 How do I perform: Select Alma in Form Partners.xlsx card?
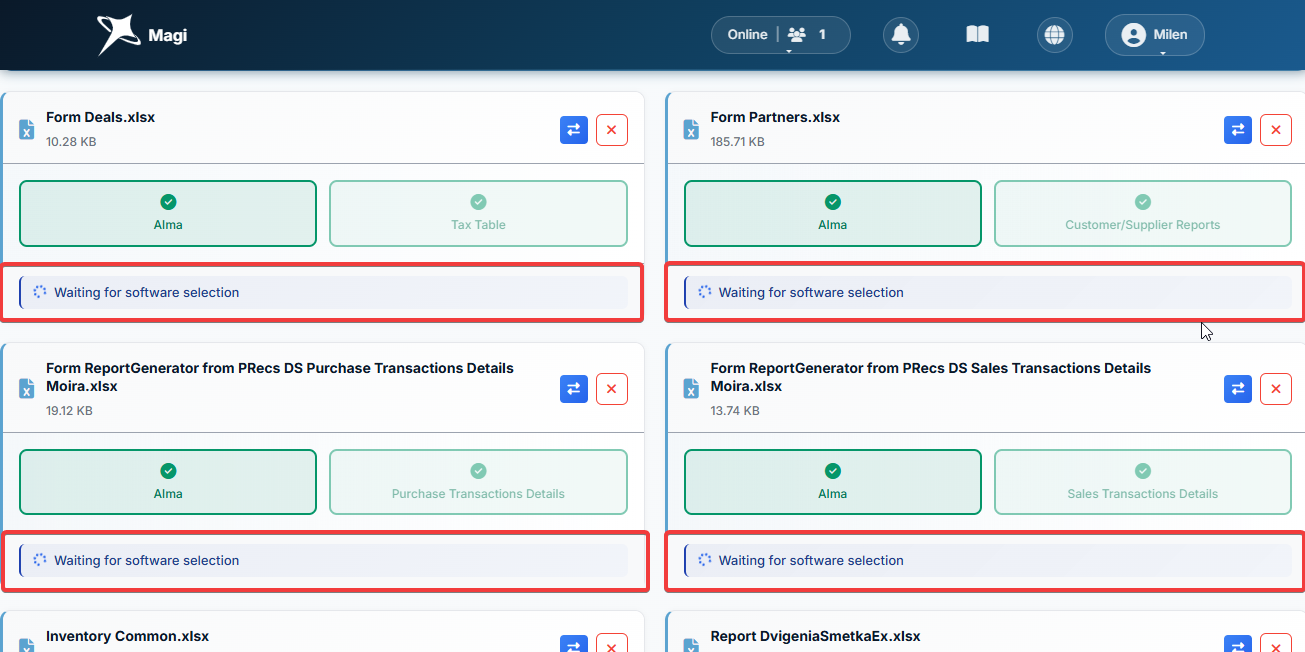832,213
